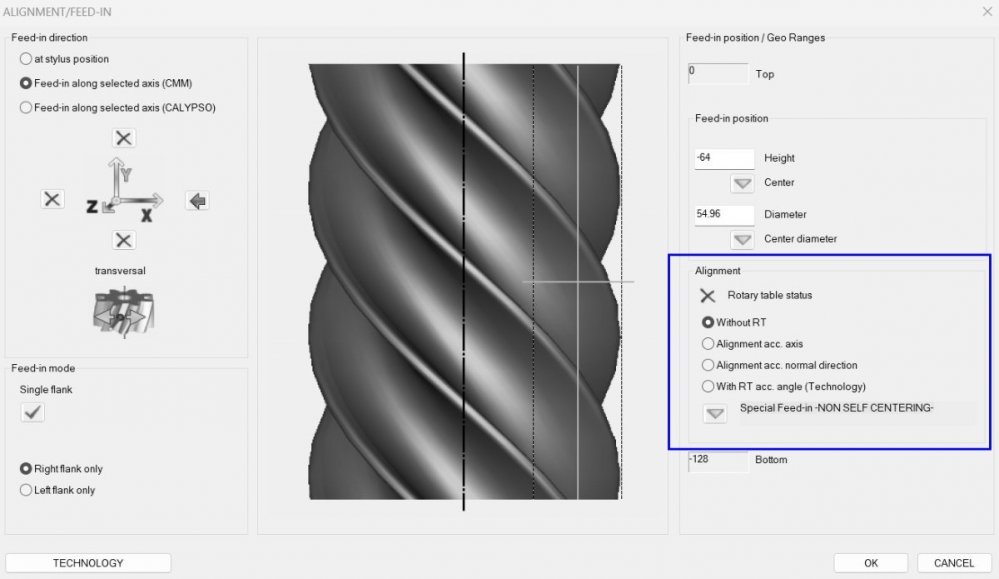Click the transversal feed-in gear image

point(119,311)
